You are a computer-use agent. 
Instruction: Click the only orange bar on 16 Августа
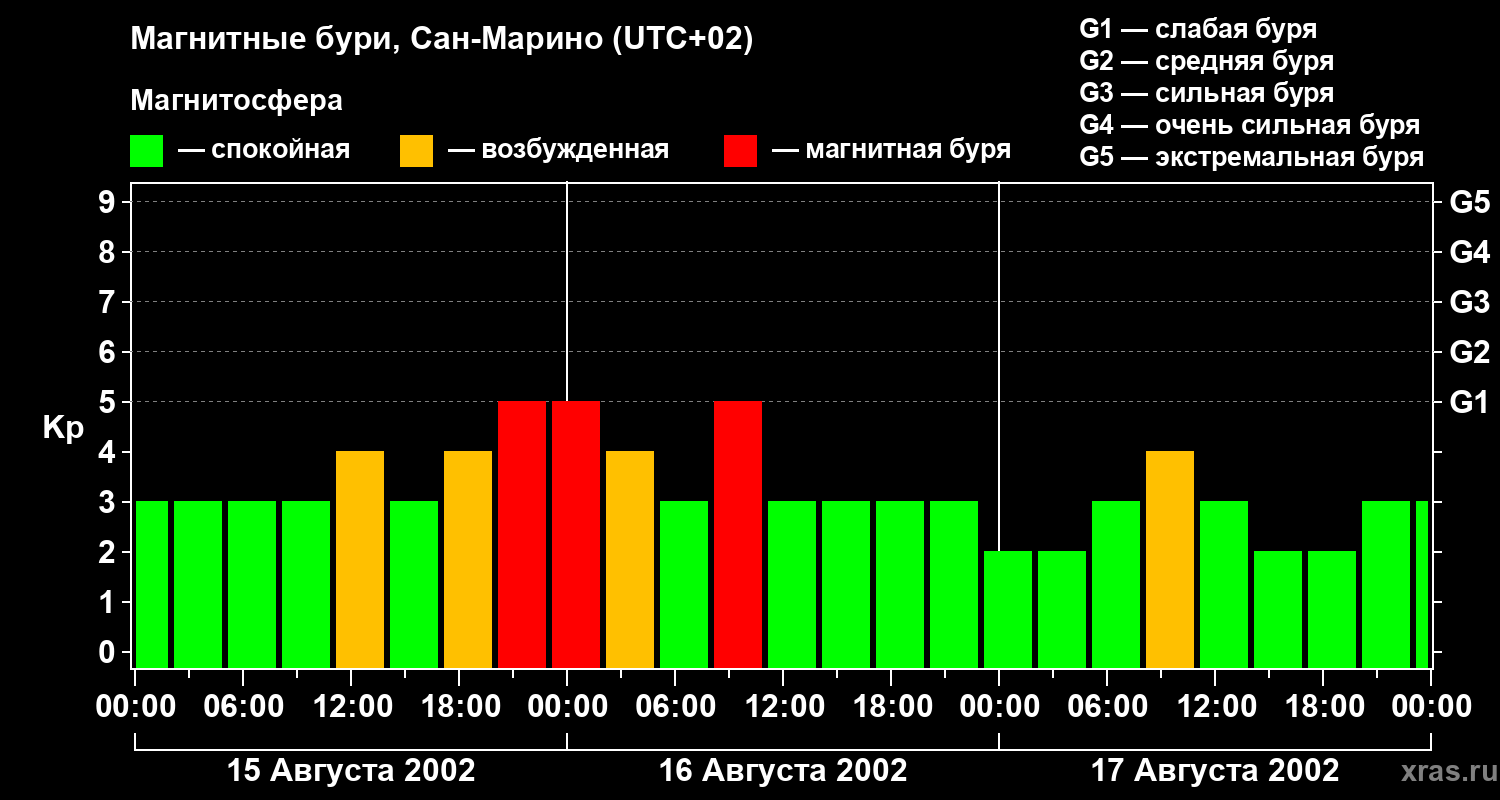(630, 560)
